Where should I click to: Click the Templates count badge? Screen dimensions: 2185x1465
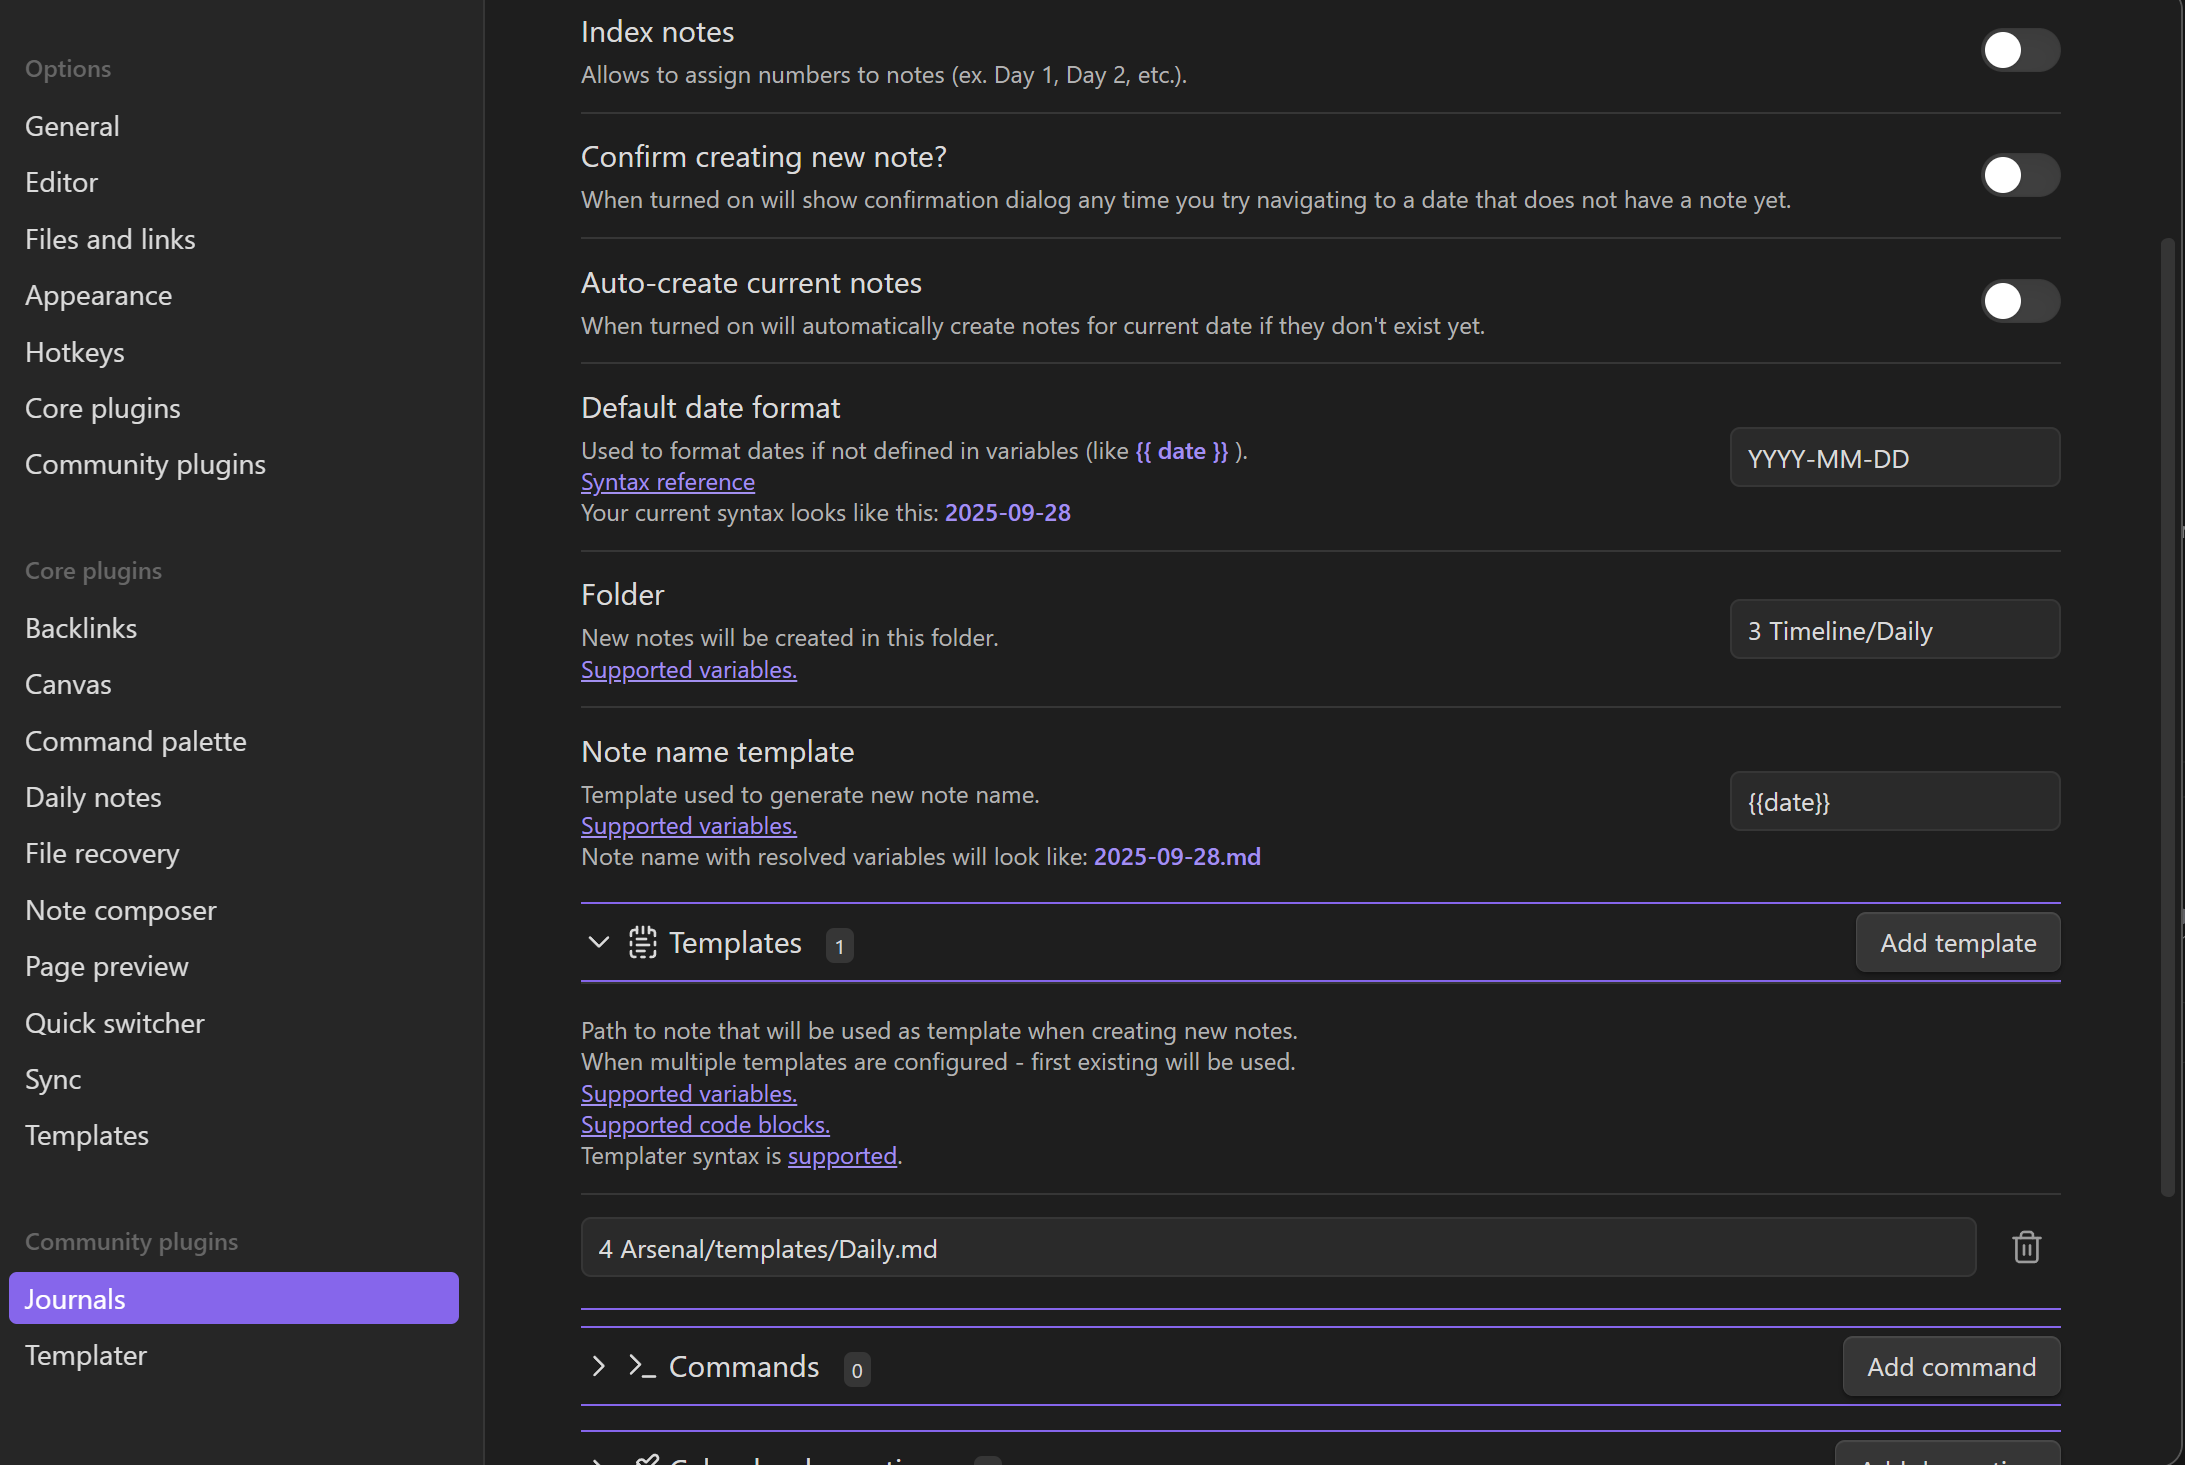click(x=839, y=946)
